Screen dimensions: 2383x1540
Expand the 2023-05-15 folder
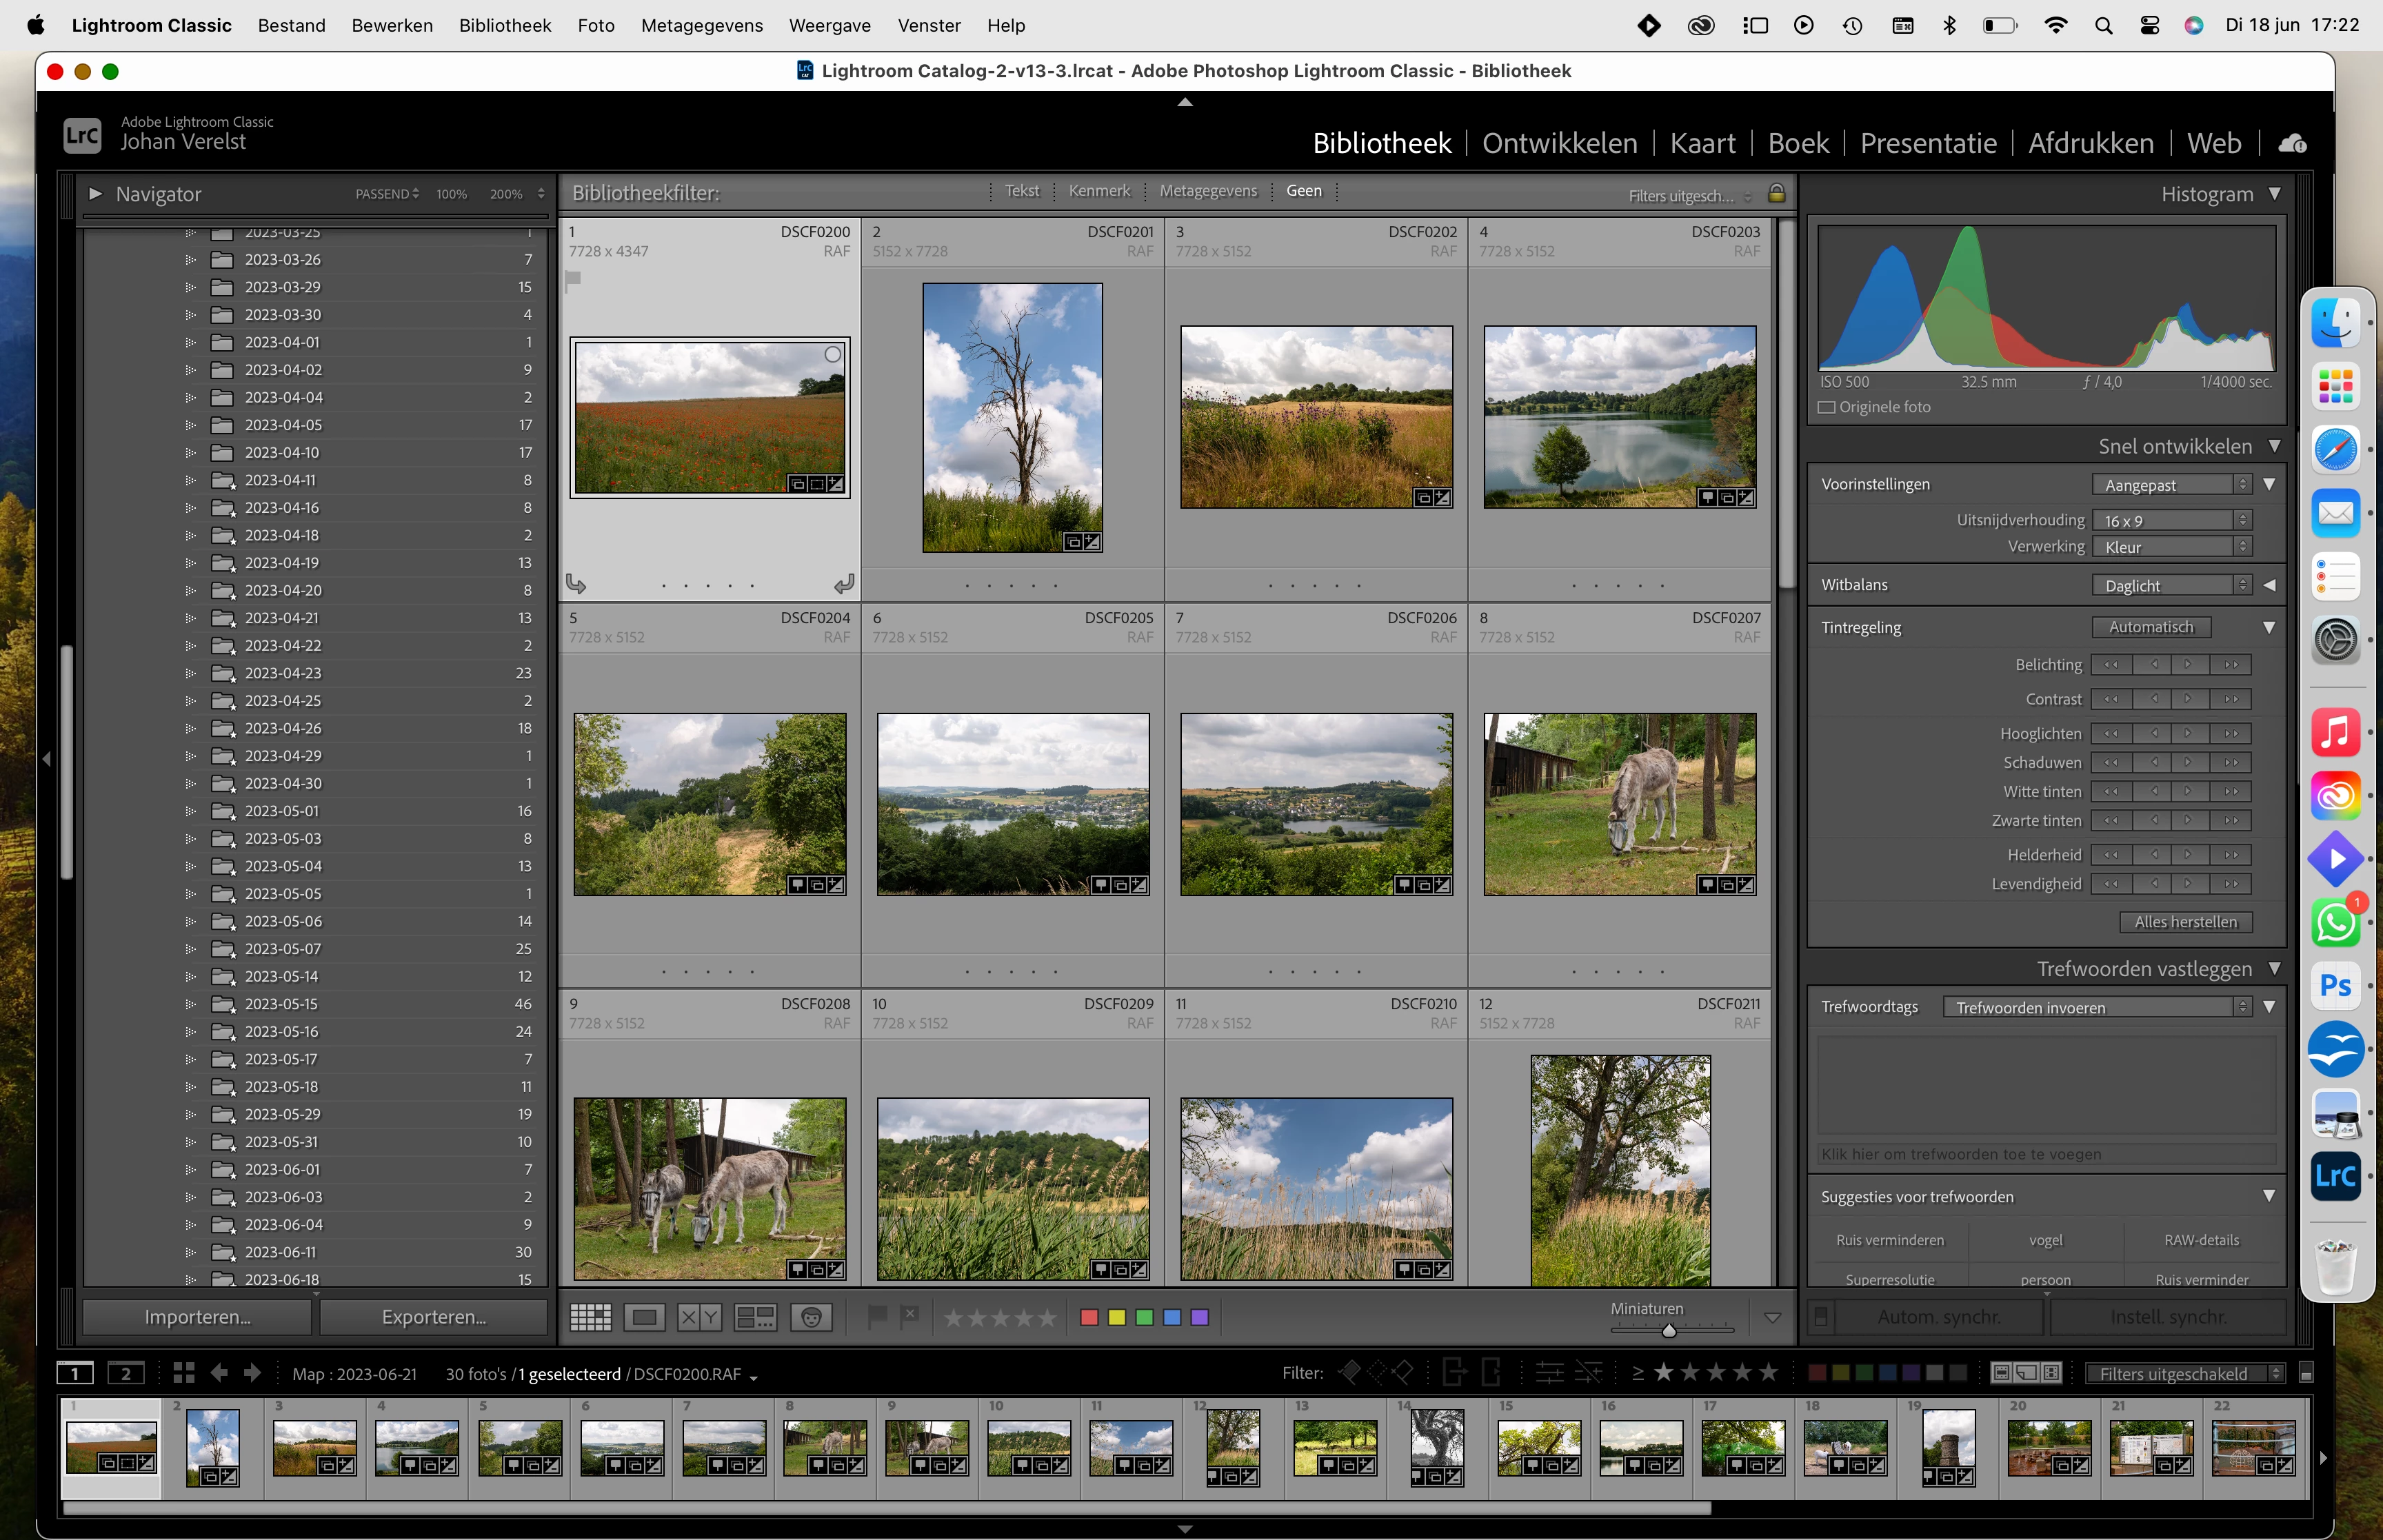(190, 1004)
